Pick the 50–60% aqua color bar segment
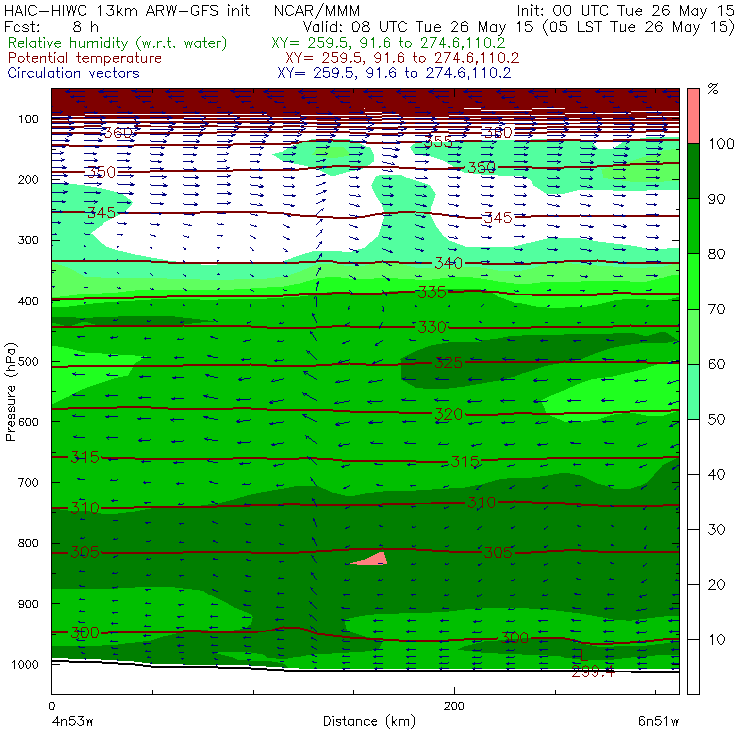This screenshot has width=740, height=740. 693,392
